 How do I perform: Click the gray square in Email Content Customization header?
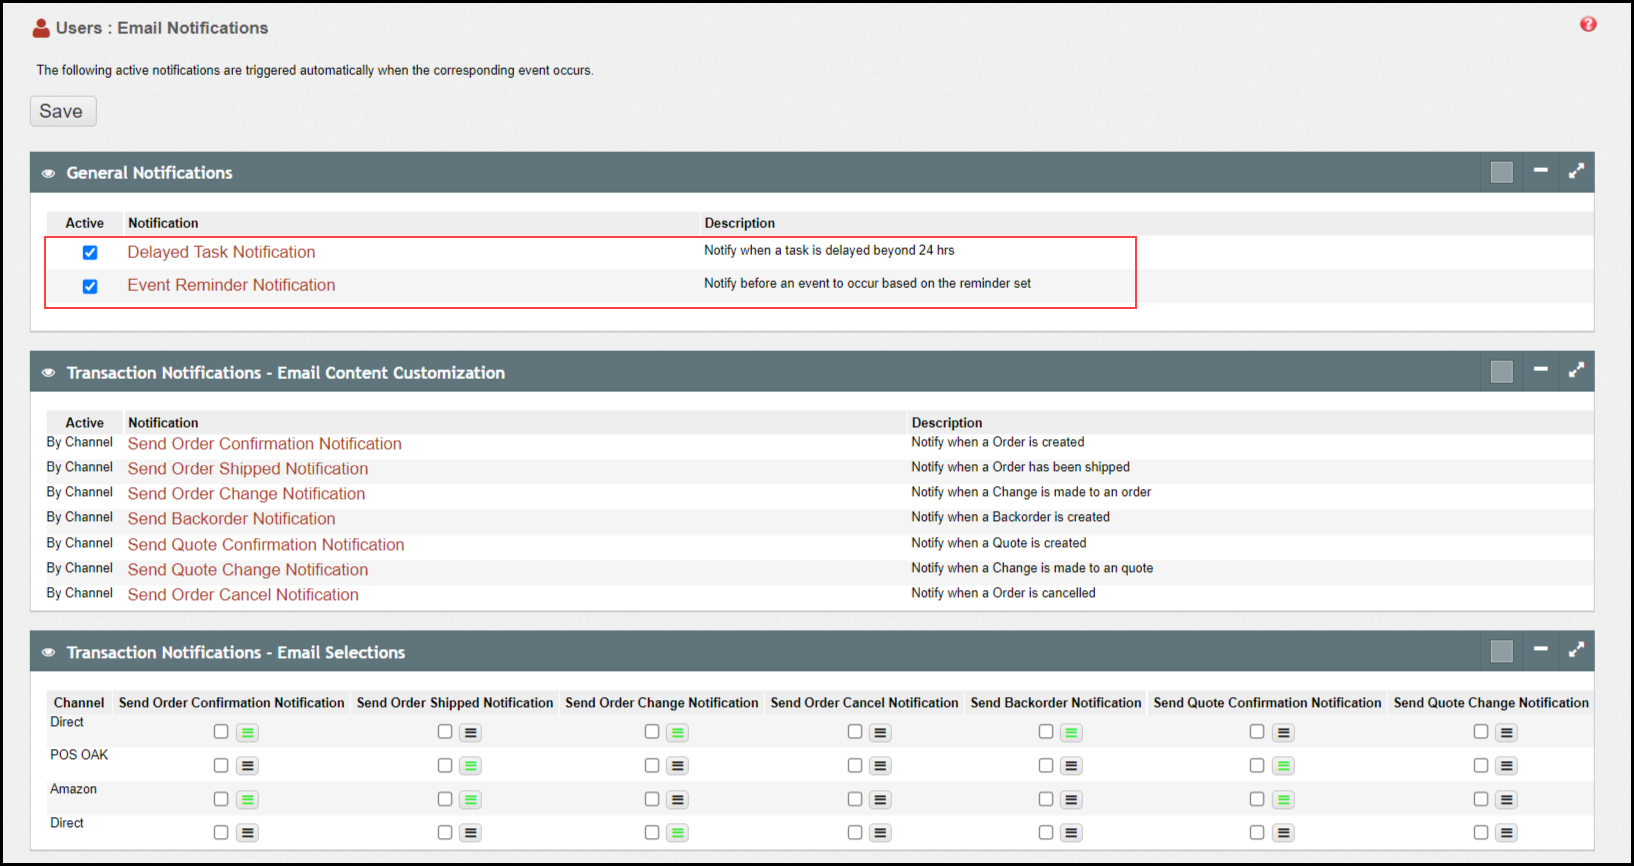(x=1502, y=372)
